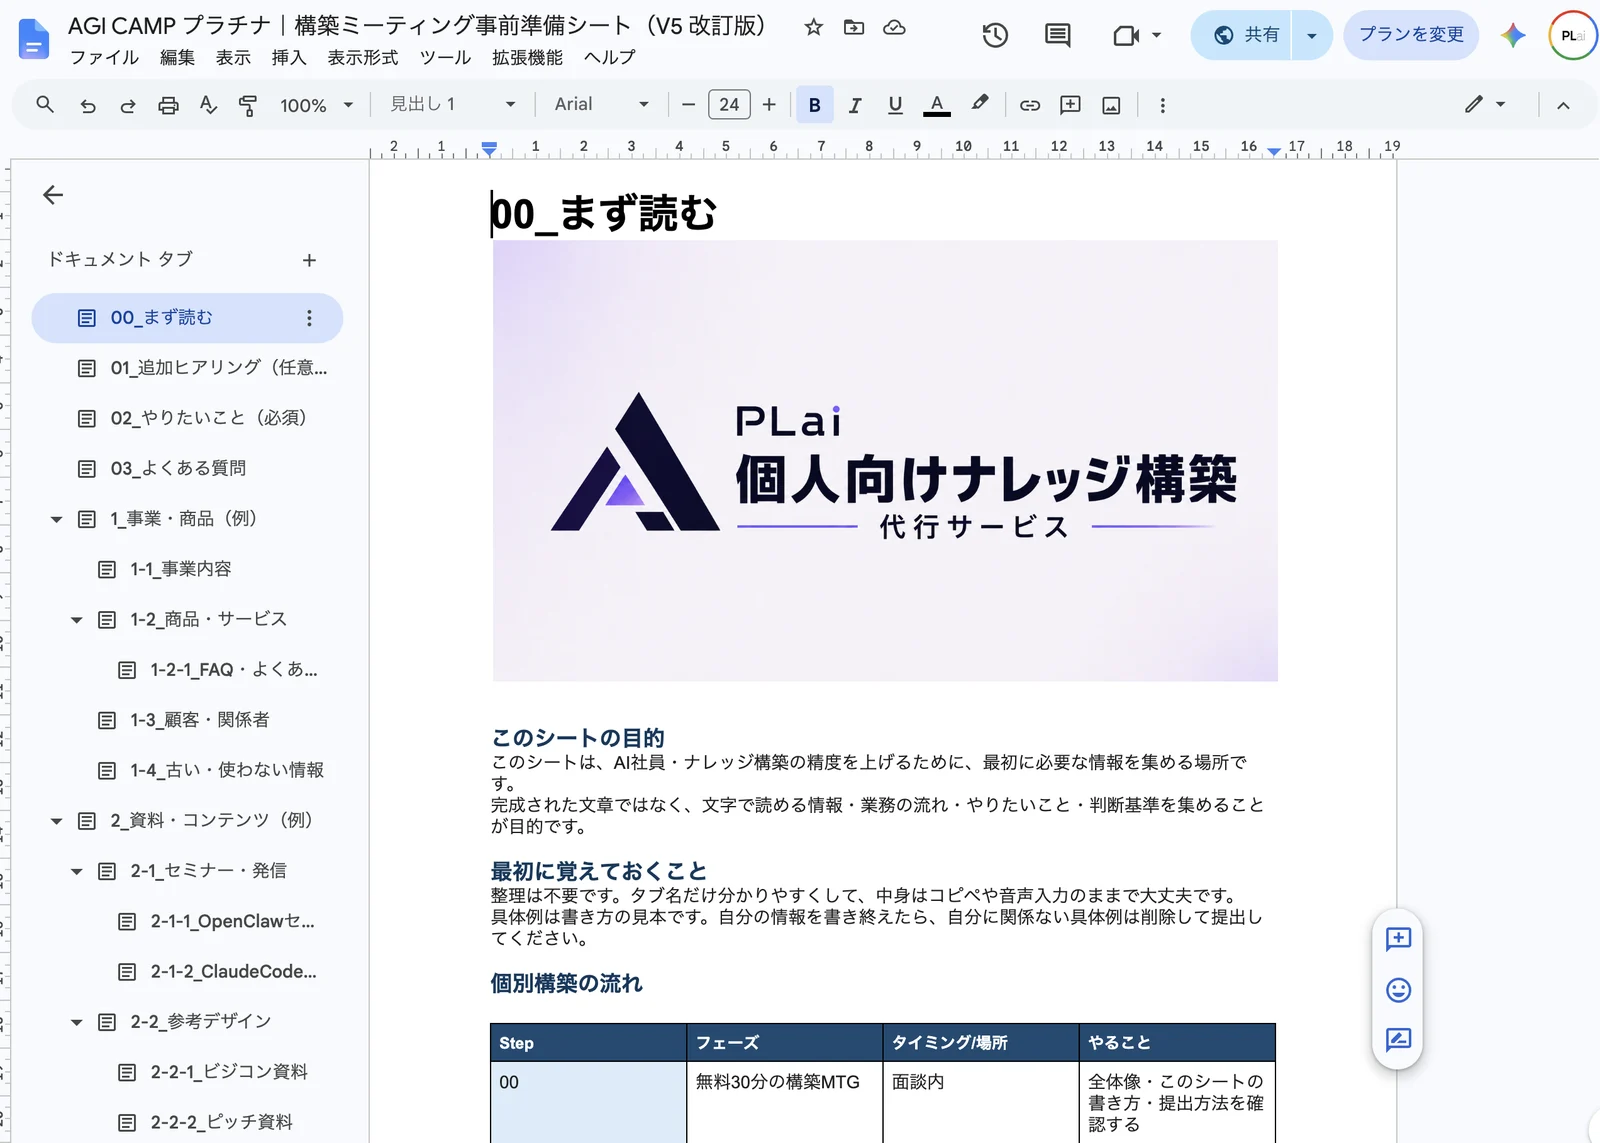The width and height of the screenshot is (1600, 1143).
Task: Undo the last action
Action: tap(88, 105)
